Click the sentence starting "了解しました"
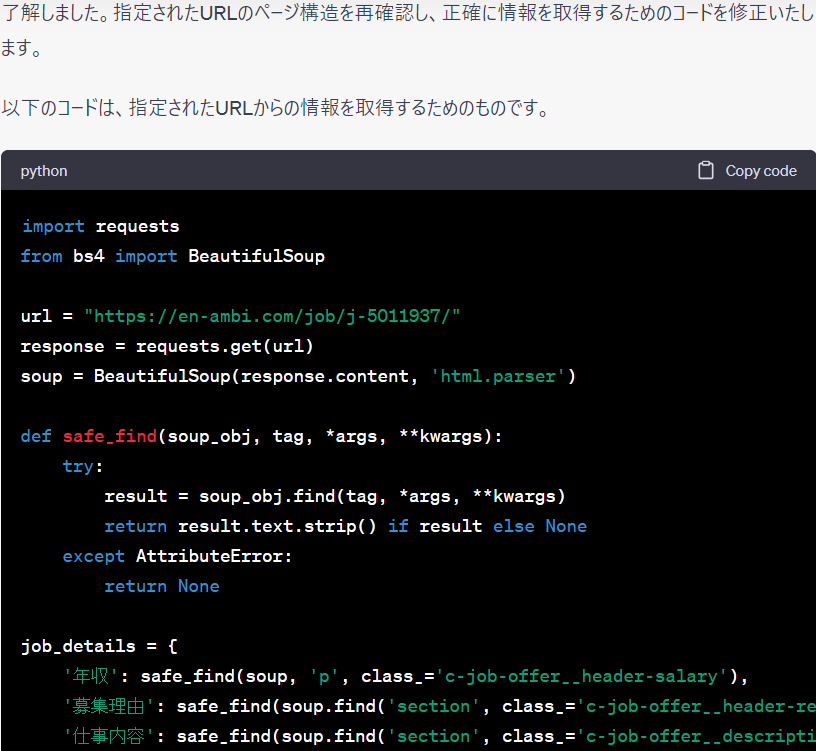 (408, 30)
